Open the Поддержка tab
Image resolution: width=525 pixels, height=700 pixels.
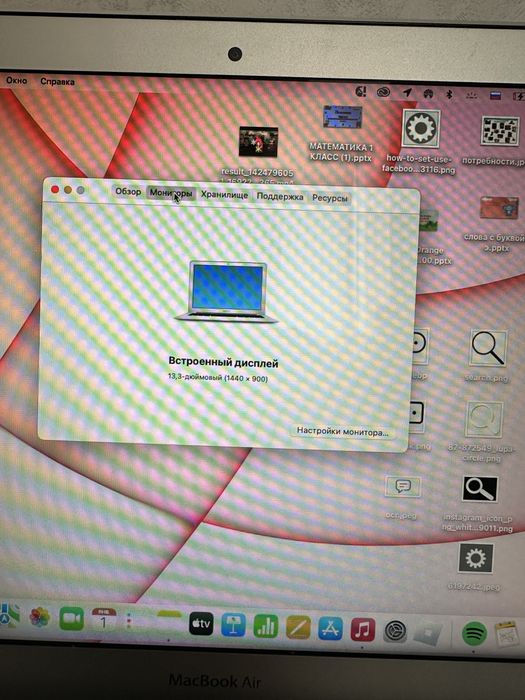(x=280, y=196)
